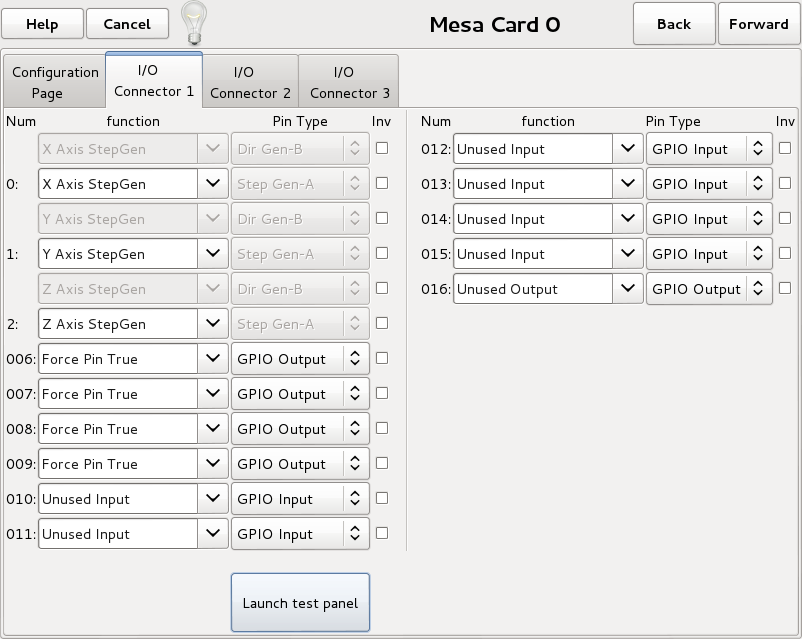Screen dimensions: 802x639
Task: Open function dropdown arrow for pin 013
Action: click(x=628, y=184)
